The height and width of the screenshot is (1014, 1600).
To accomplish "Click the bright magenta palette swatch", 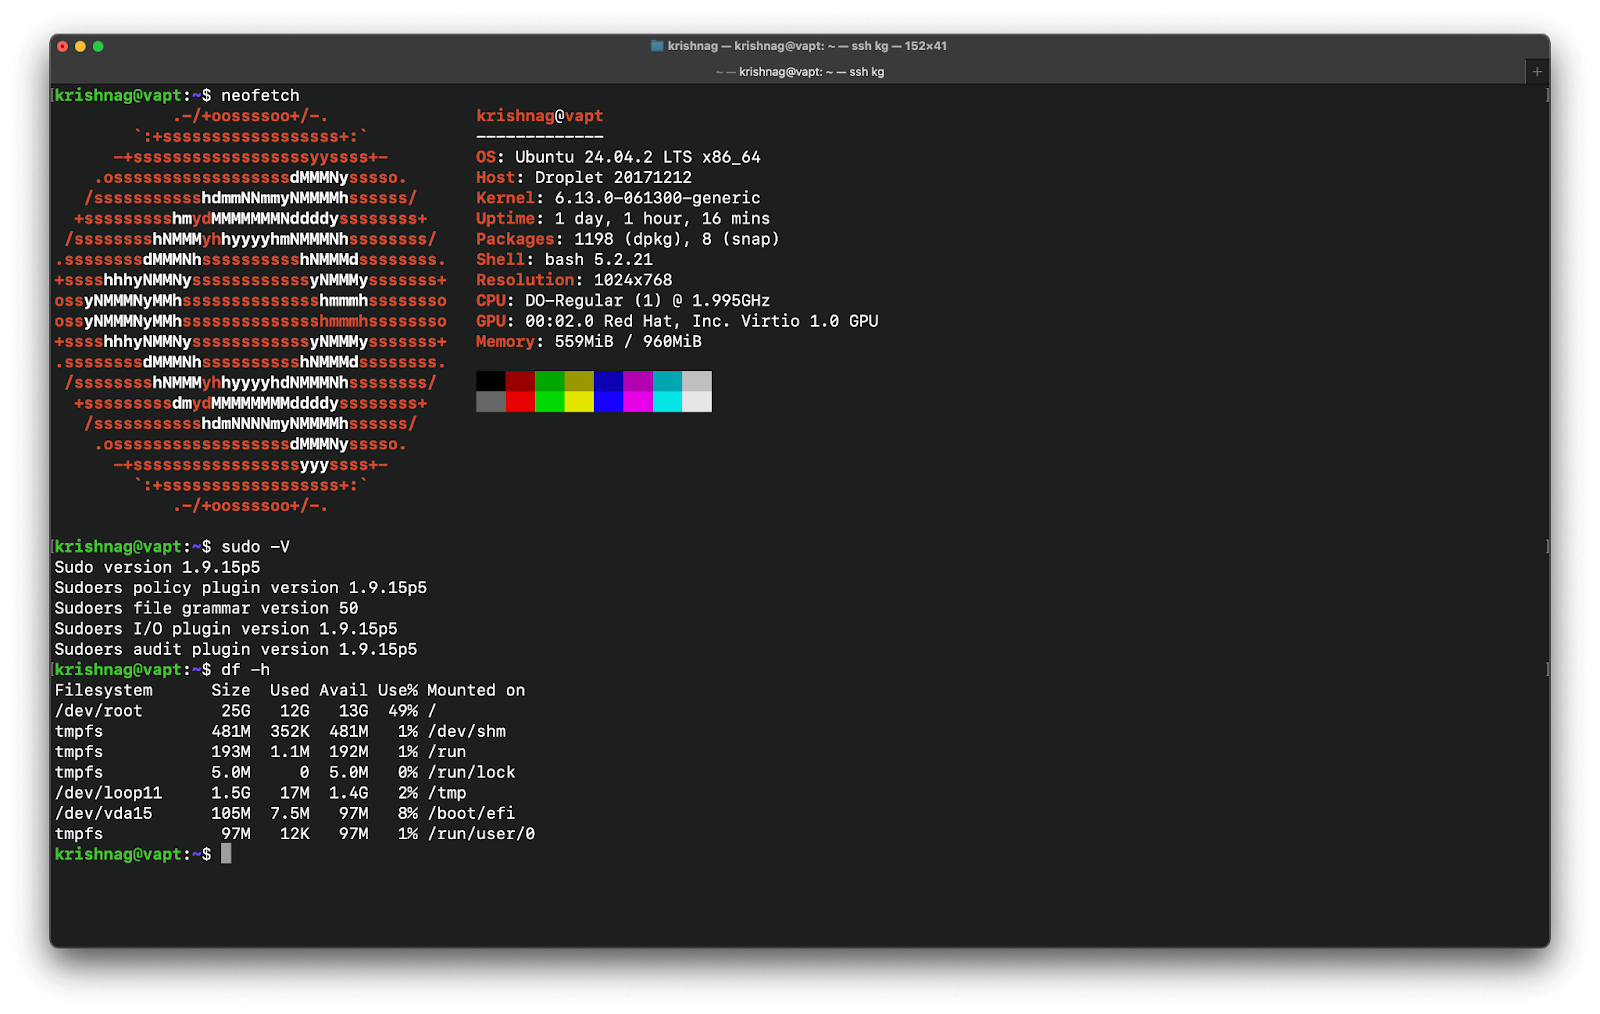I will coord(638,401).
